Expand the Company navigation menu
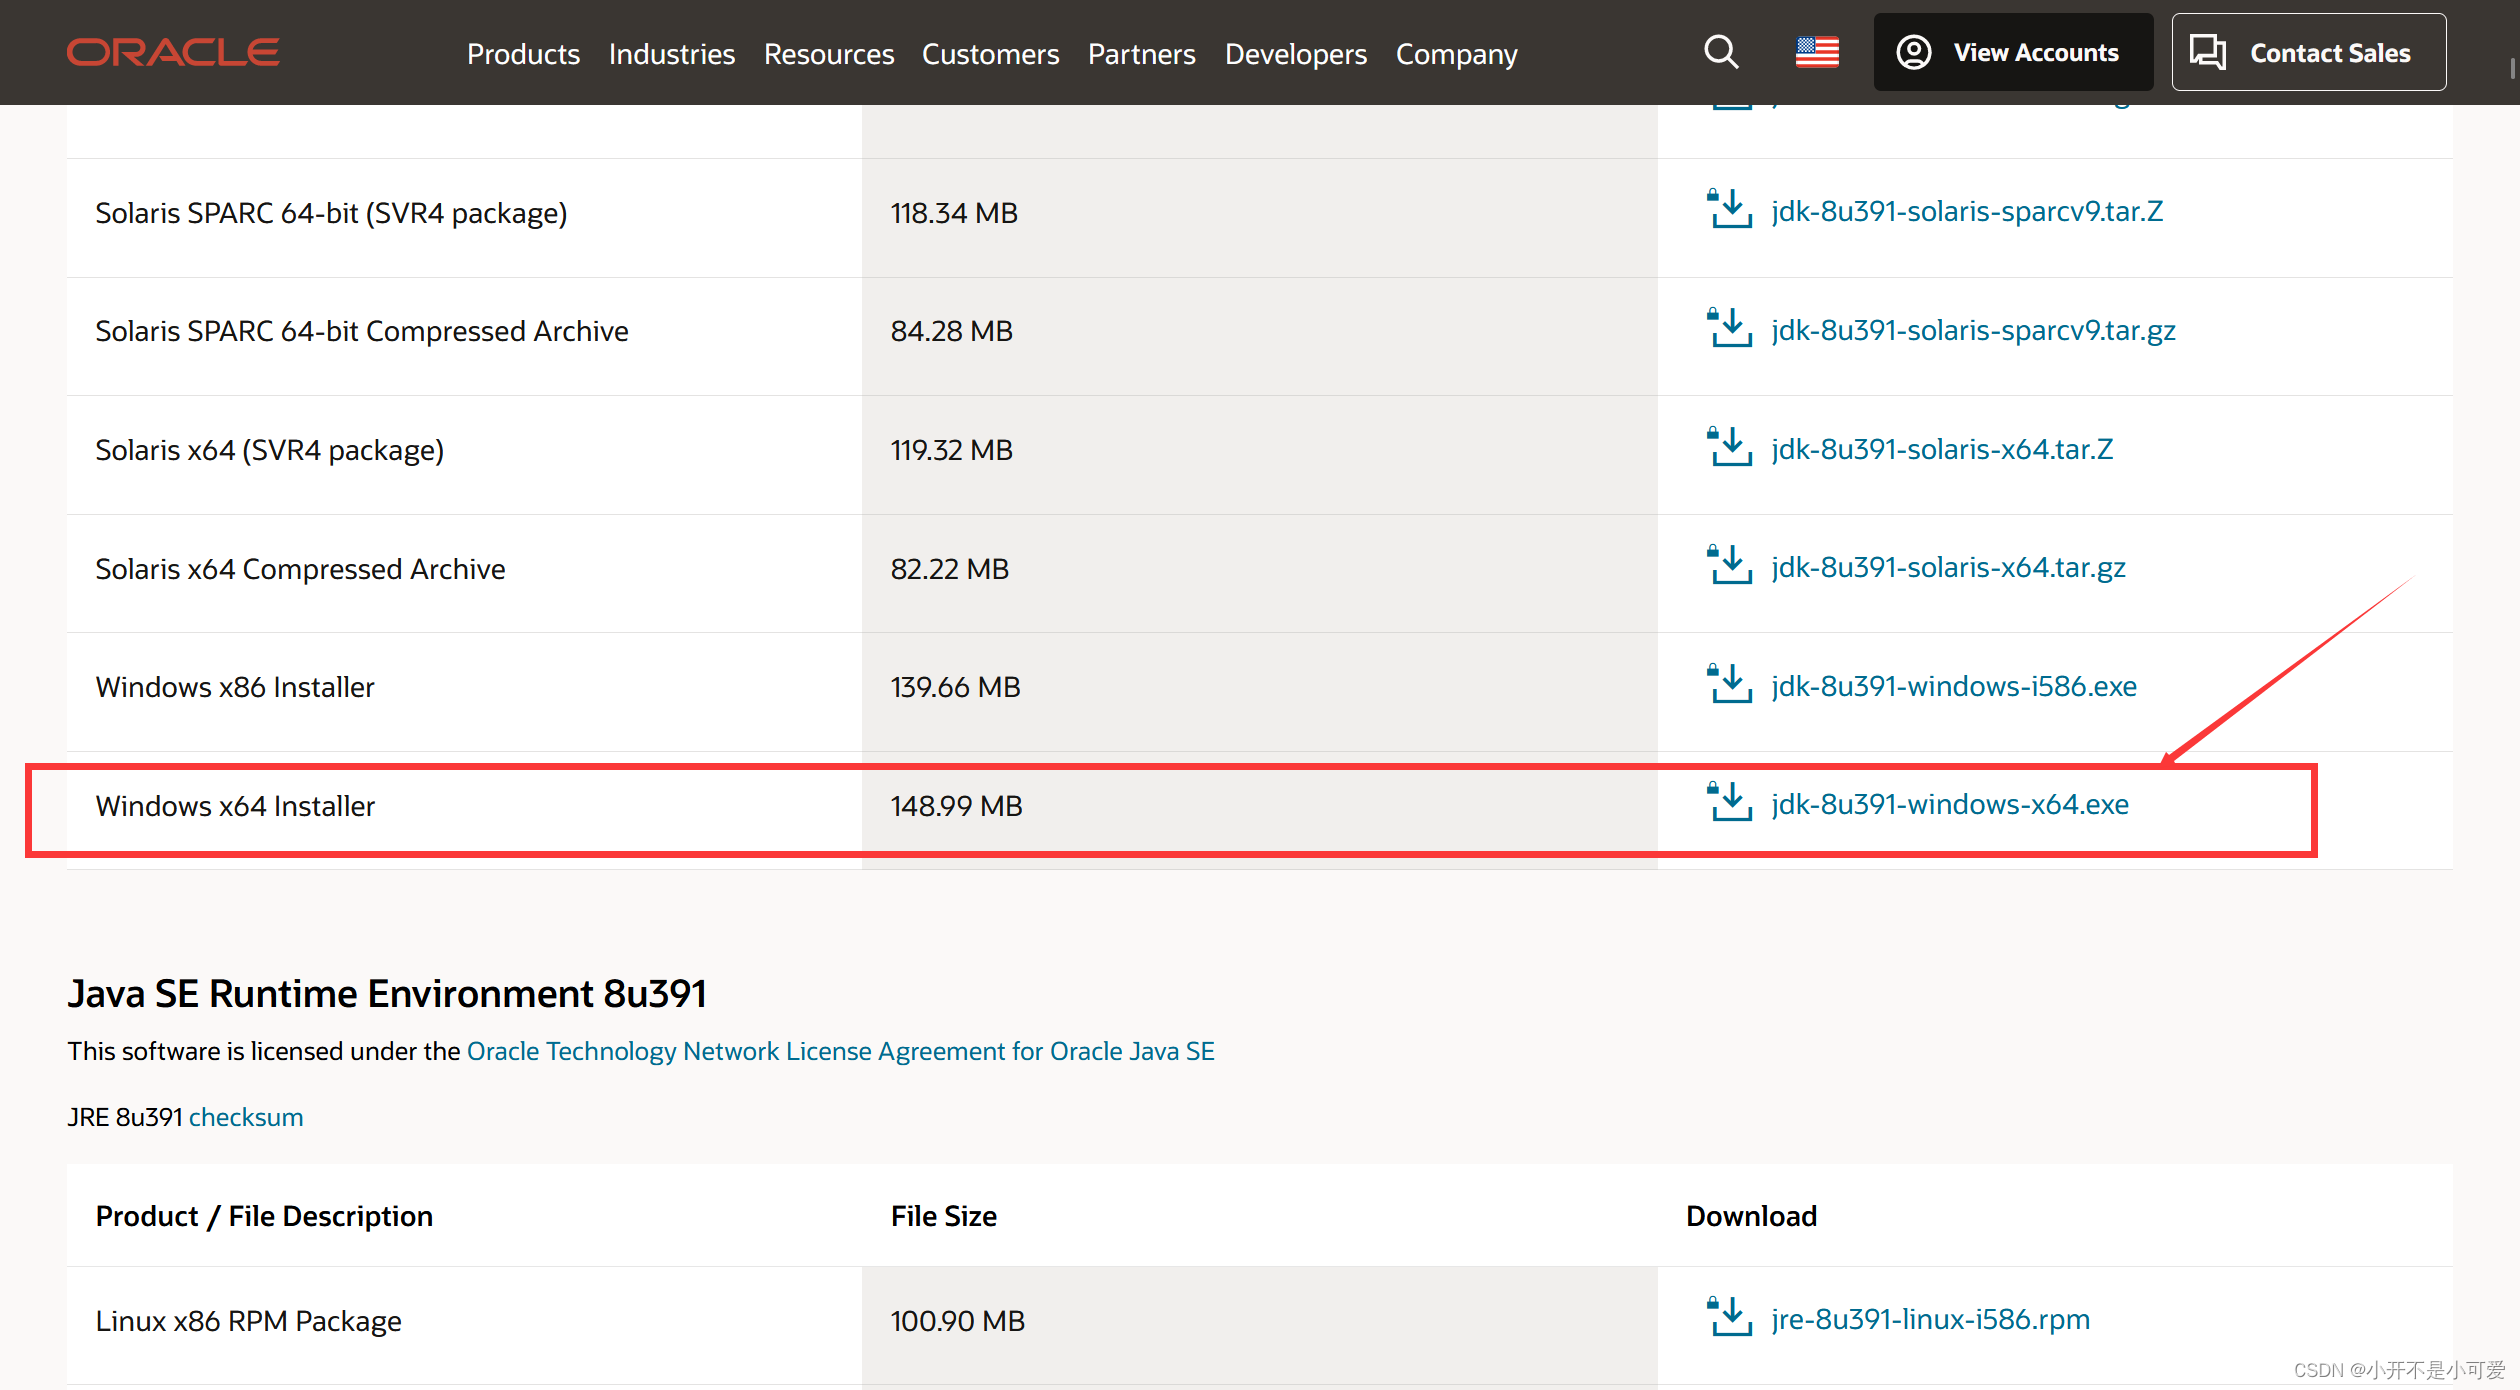Viewport: 2520px width, 1390px height. [x=1456, y=54]
